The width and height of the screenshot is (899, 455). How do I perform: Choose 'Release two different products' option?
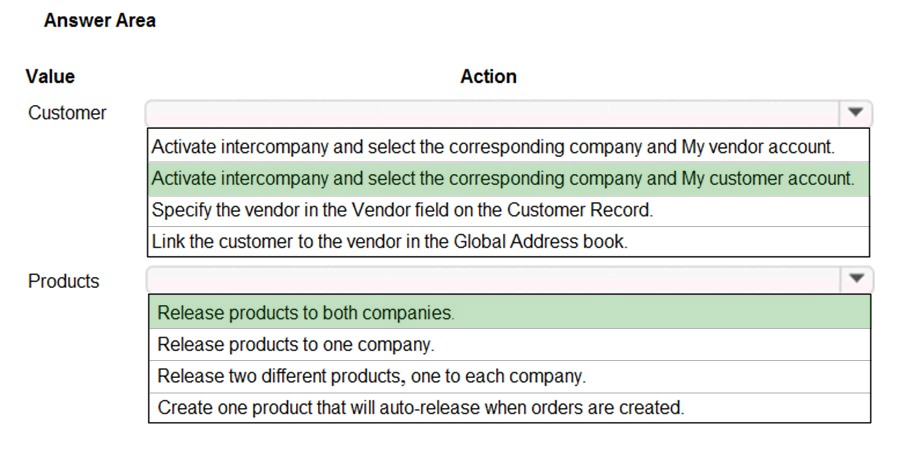click(x=509, y=376)
